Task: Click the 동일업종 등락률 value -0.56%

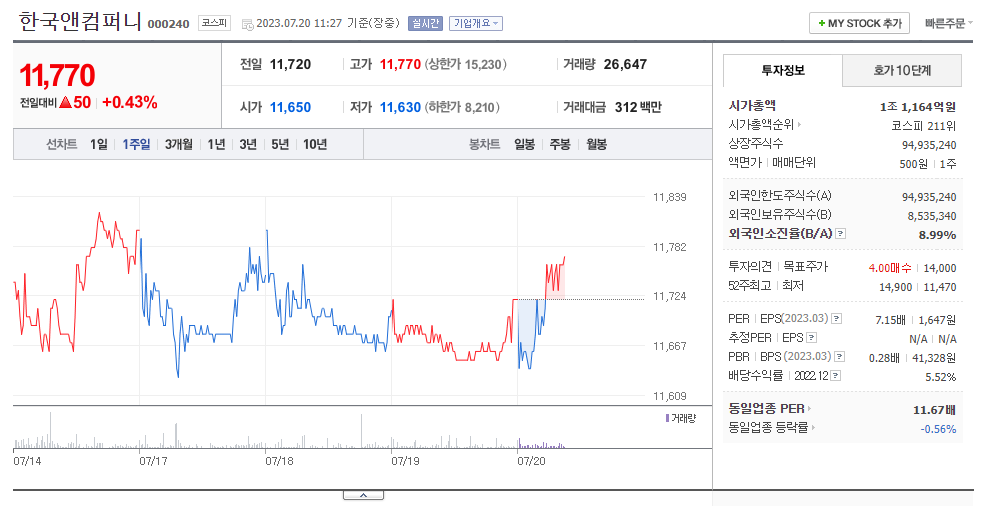Action: [x=938, y=429]
